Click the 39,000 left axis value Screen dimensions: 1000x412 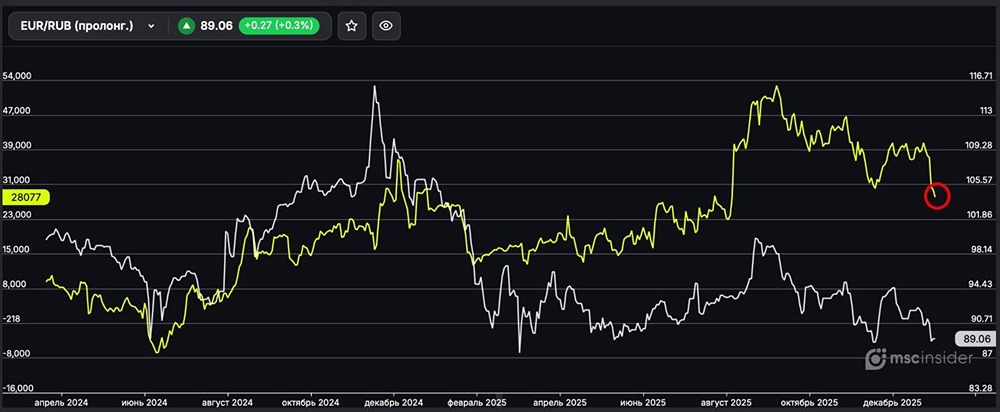(17, 145)
